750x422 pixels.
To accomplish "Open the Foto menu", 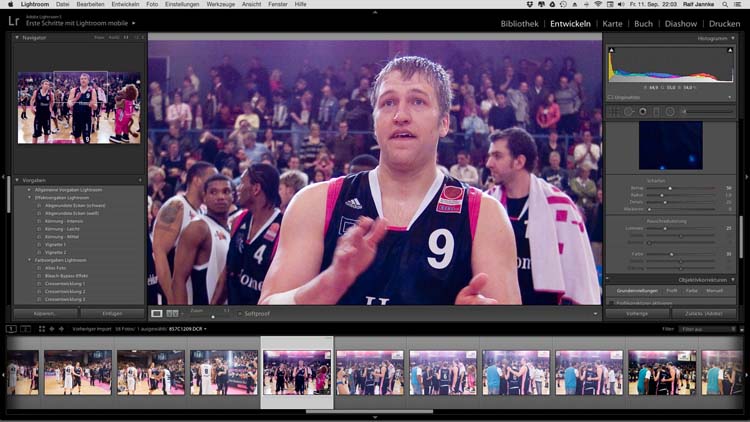I will (152, 4).
